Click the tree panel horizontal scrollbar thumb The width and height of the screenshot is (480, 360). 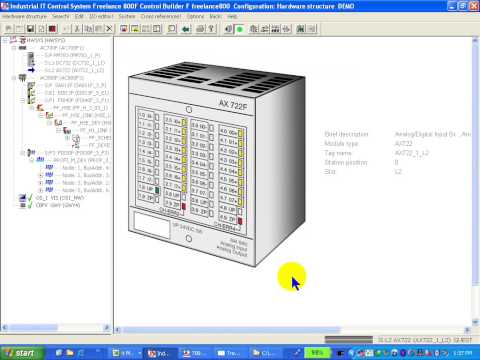[x=33, y=328]
